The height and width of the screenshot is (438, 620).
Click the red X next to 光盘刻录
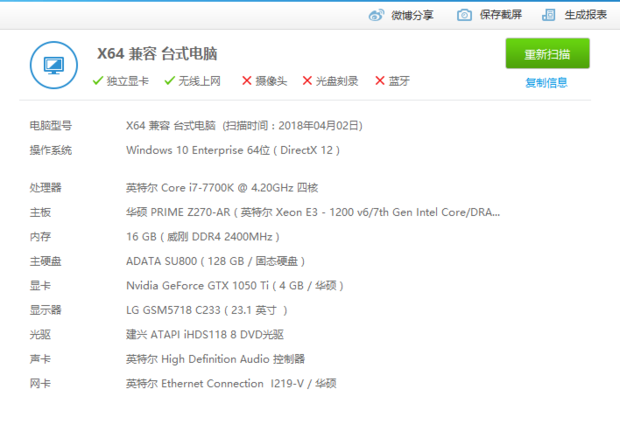click(x=307, y=81)
